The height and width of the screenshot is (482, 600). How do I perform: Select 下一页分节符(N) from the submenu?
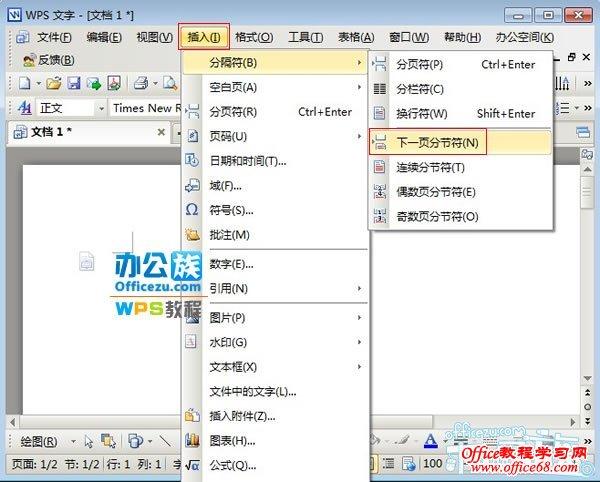pyautogui.click(x=437, y=143)
